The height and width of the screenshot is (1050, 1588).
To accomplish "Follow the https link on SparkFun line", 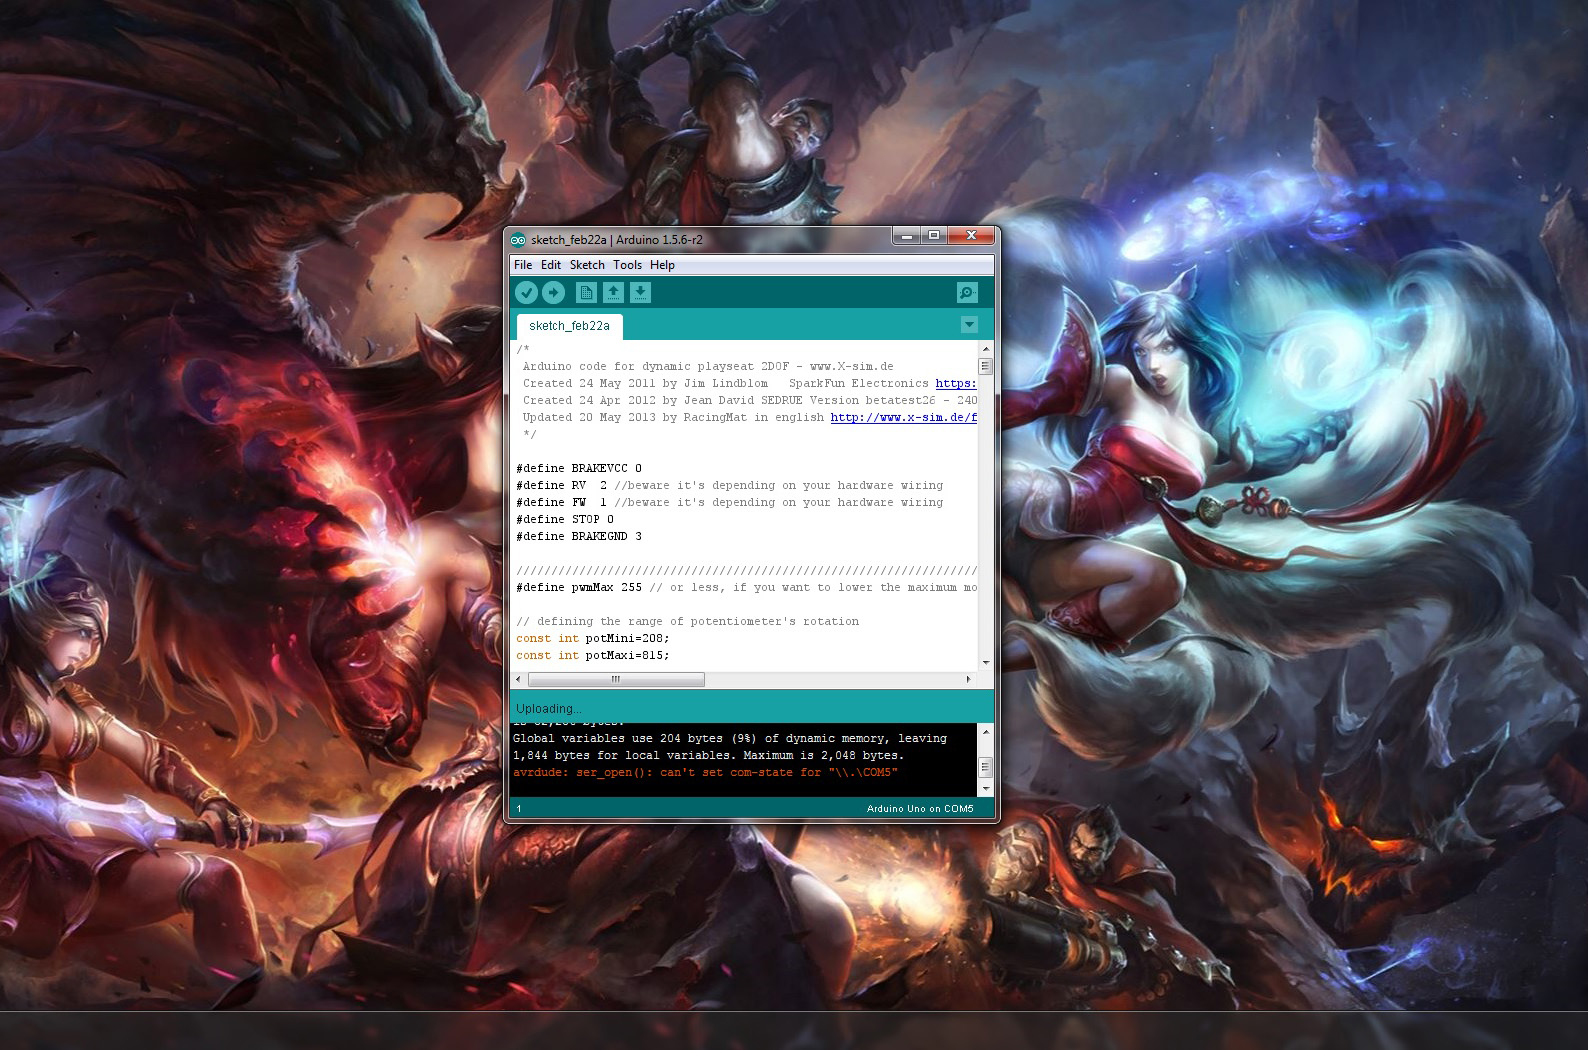I will click(x=956, y=383).
